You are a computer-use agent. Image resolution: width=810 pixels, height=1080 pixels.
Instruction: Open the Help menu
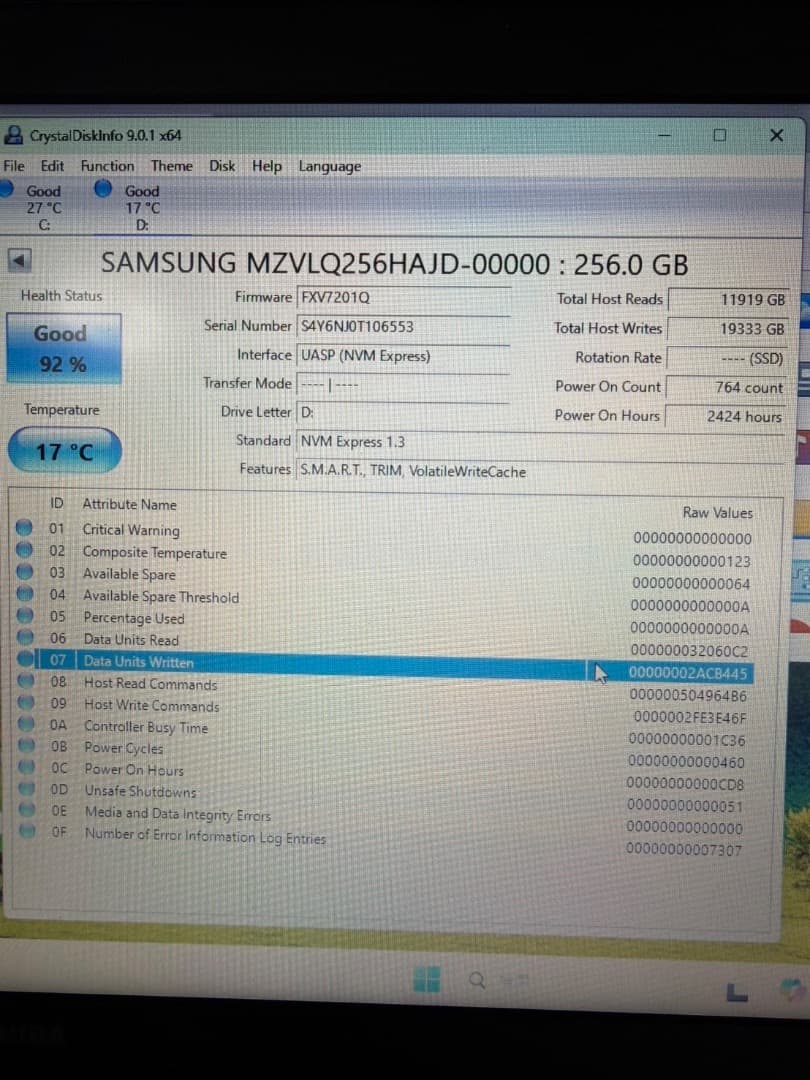(267, 166)
